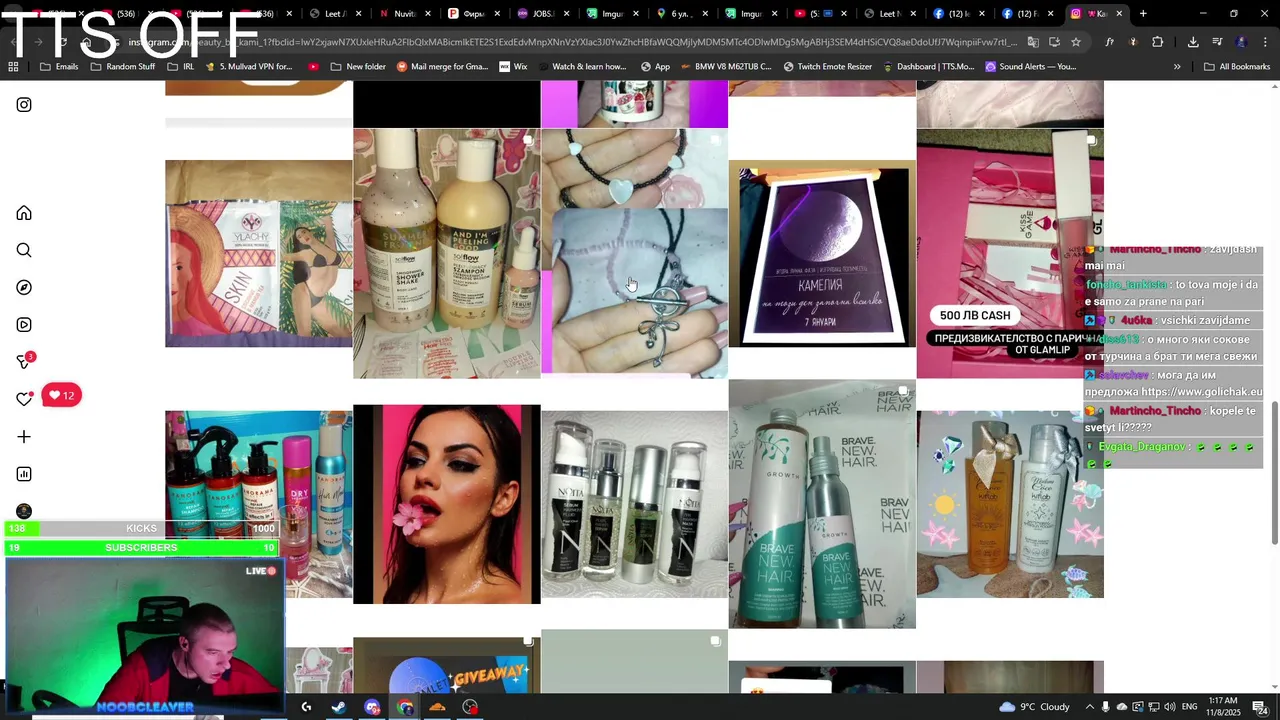Open the Brave New Hair bottles post
The height and width of the screenshot is (720, 1280).
[x=822, y=504]
